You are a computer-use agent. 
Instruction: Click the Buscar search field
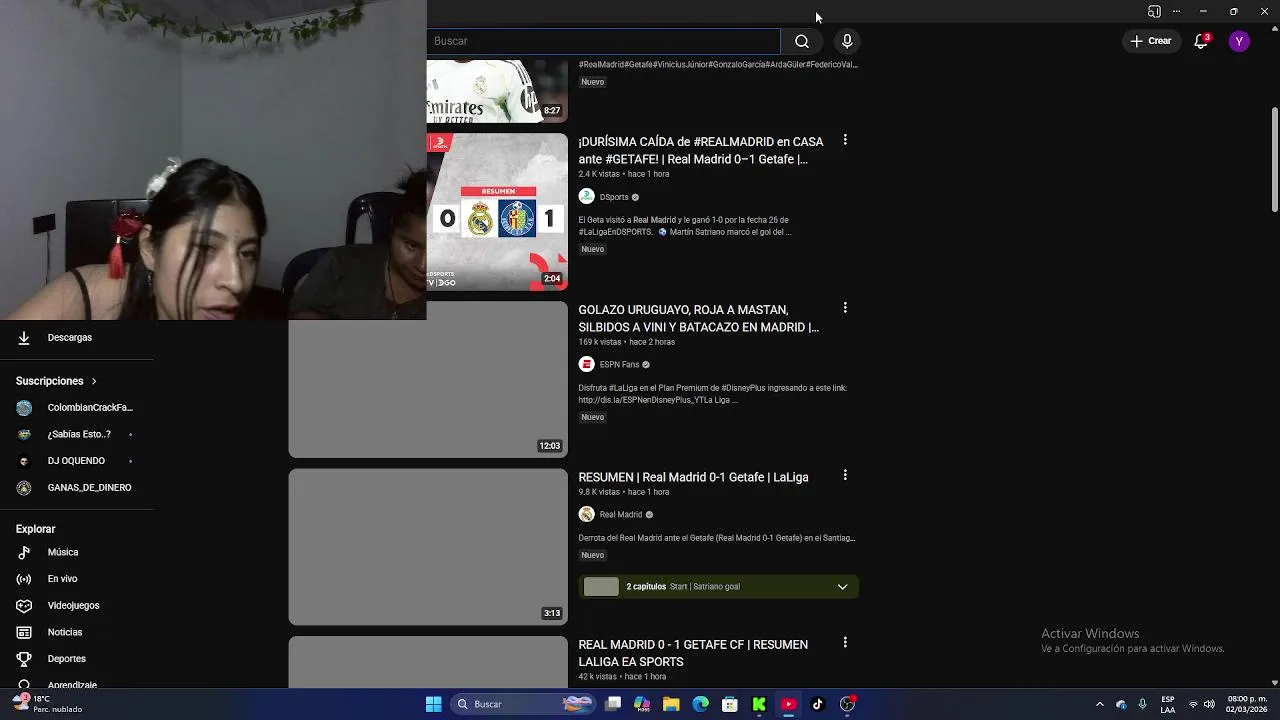603,41
